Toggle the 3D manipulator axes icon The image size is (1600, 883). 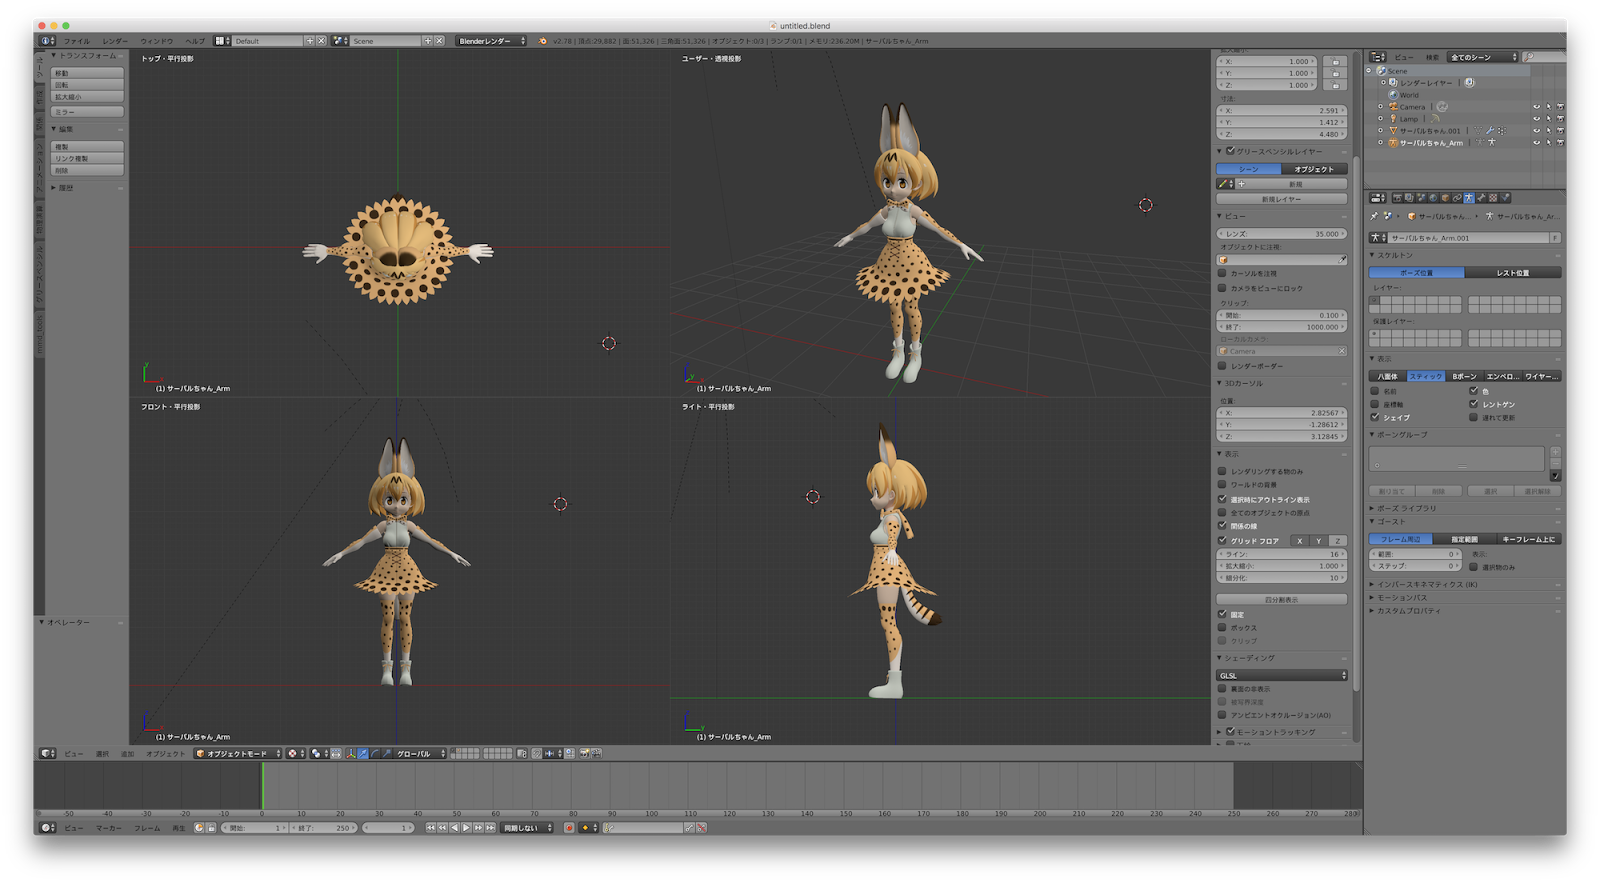[x=351, y=754]
